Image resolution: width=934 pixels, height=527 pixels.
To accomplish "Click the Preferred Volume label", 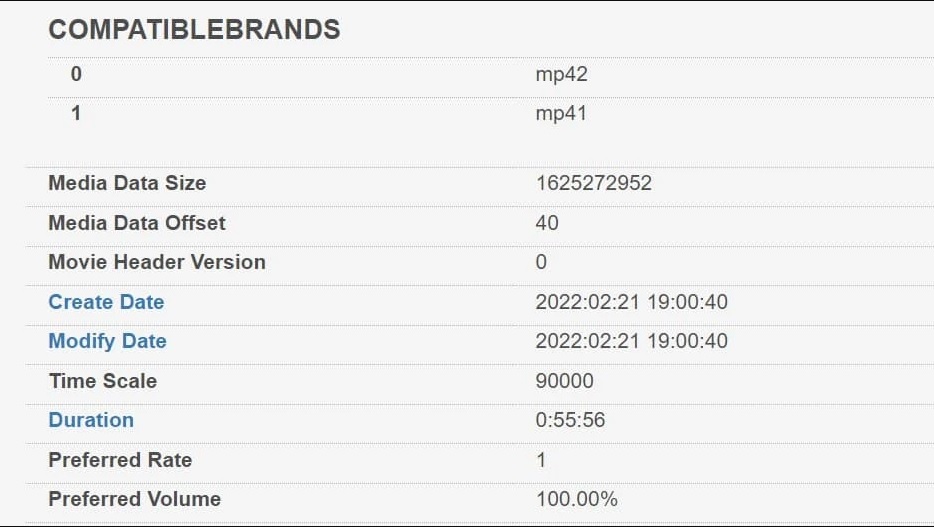I will (x=134, y=499).
